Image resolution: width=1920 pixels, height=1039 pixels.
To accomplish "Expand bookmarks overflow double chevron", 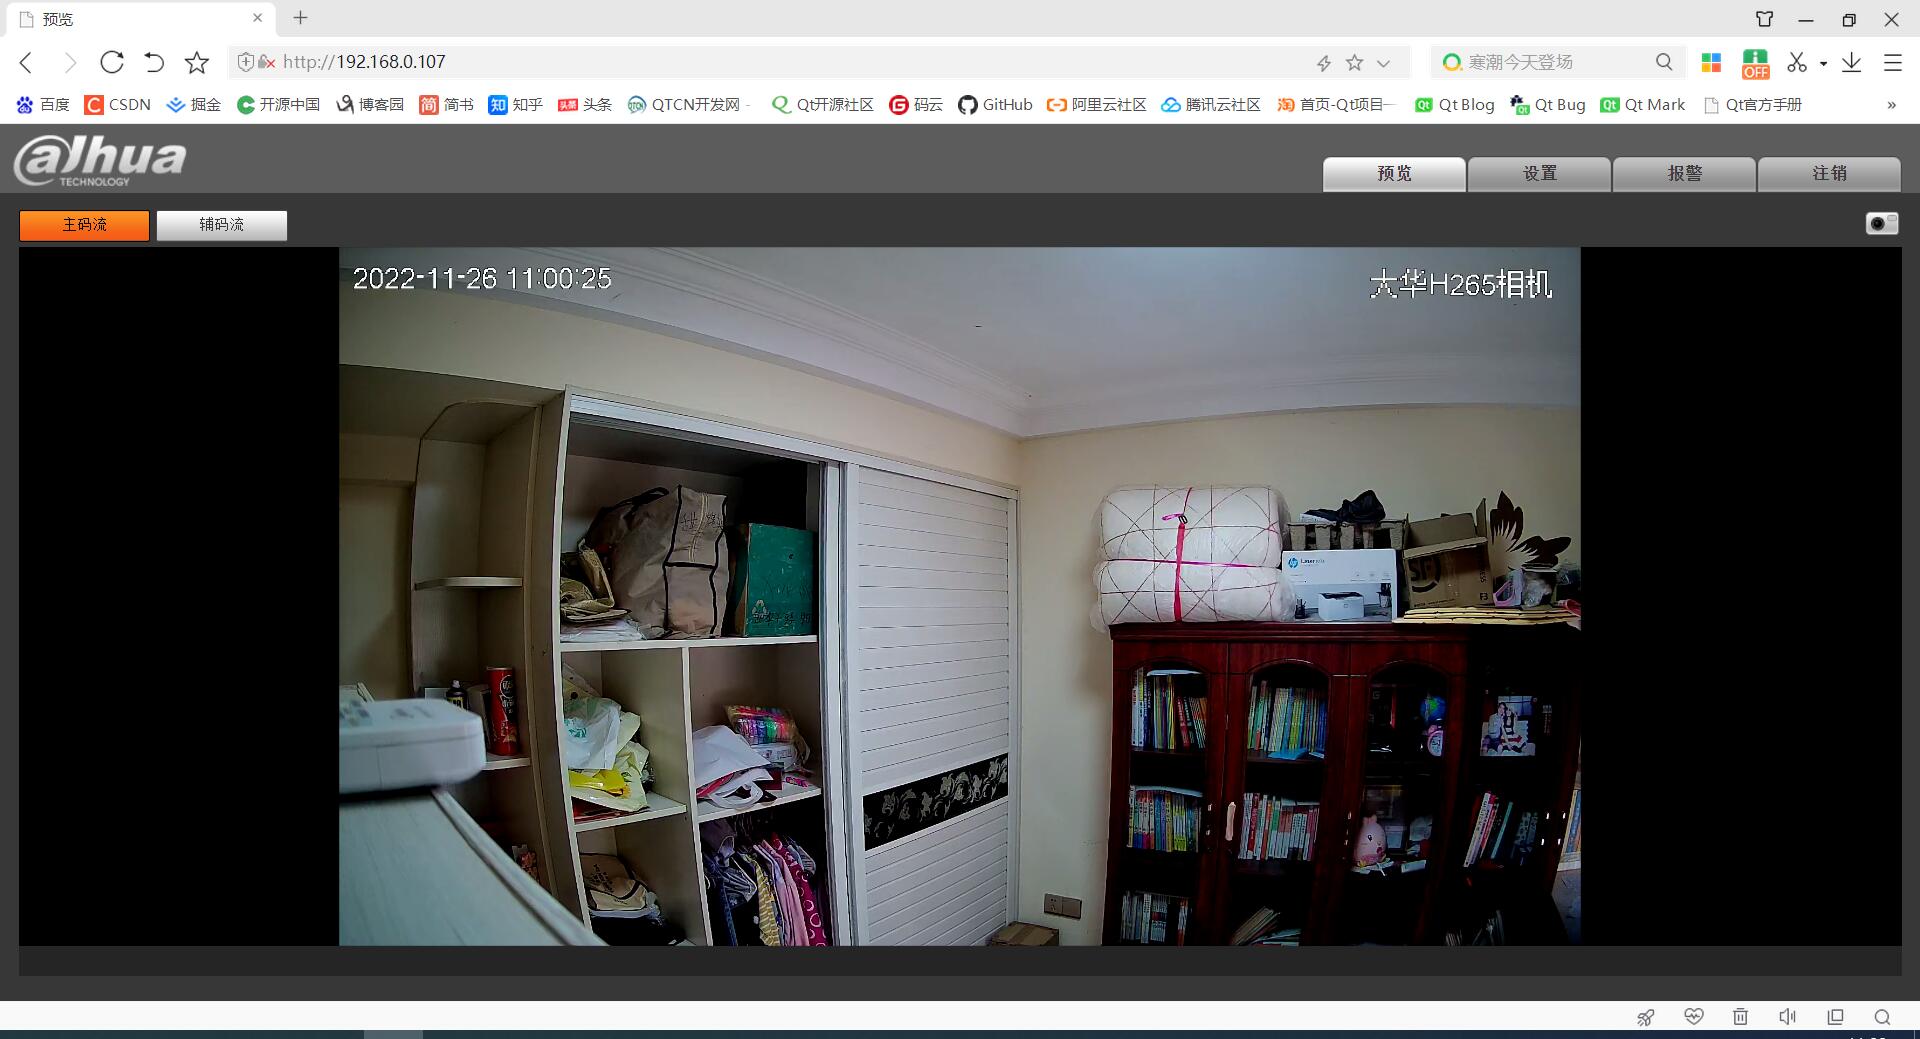I will click(x=1891, y=105).
